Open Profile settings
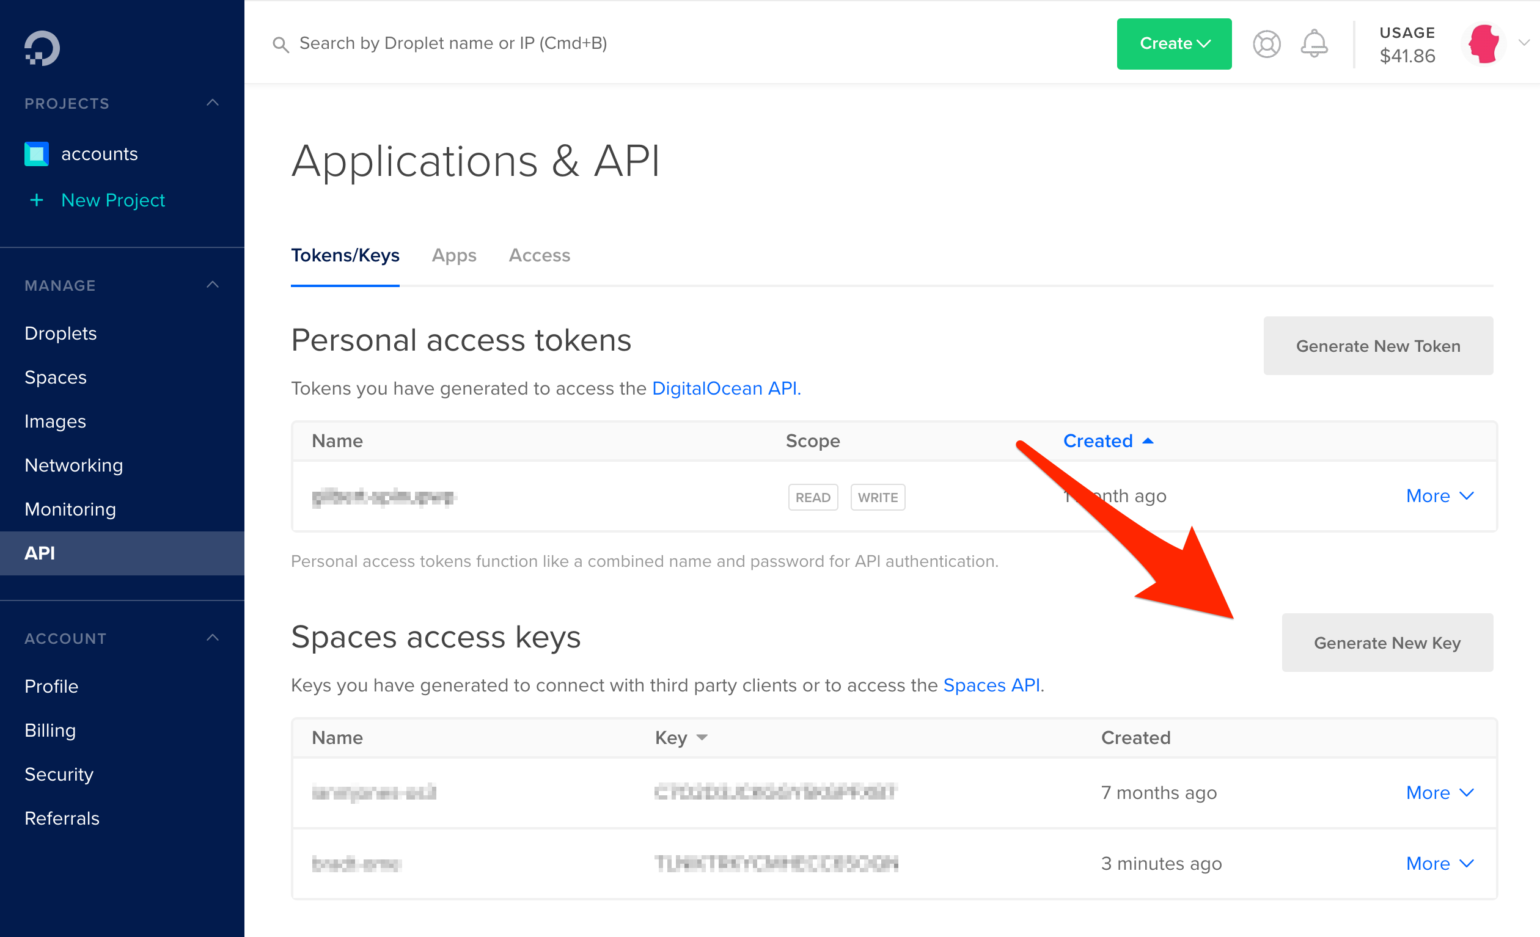 pyautogui.click(x=51, y=687)
